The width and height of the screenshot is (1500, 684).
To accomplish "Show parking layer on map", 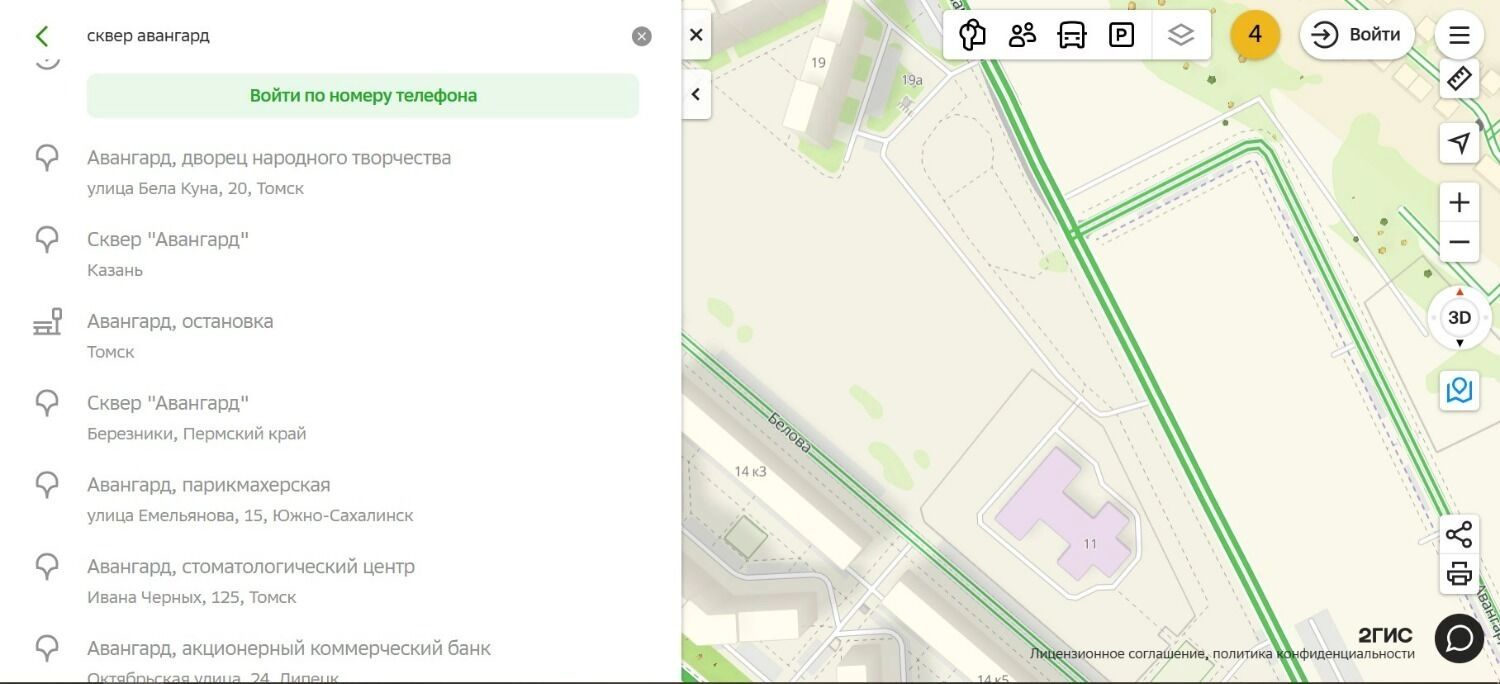I will click(1121, 35).
